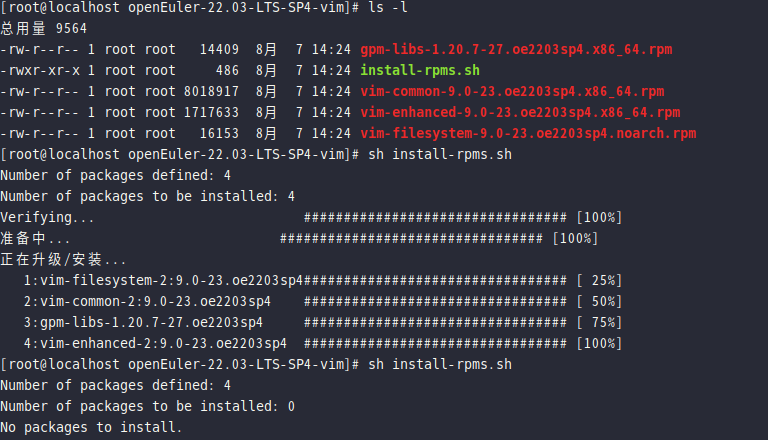Screen dimensions: 768x440
Task: Click the vim-common rpm filename in red
Action: click(x=512, y=91)
